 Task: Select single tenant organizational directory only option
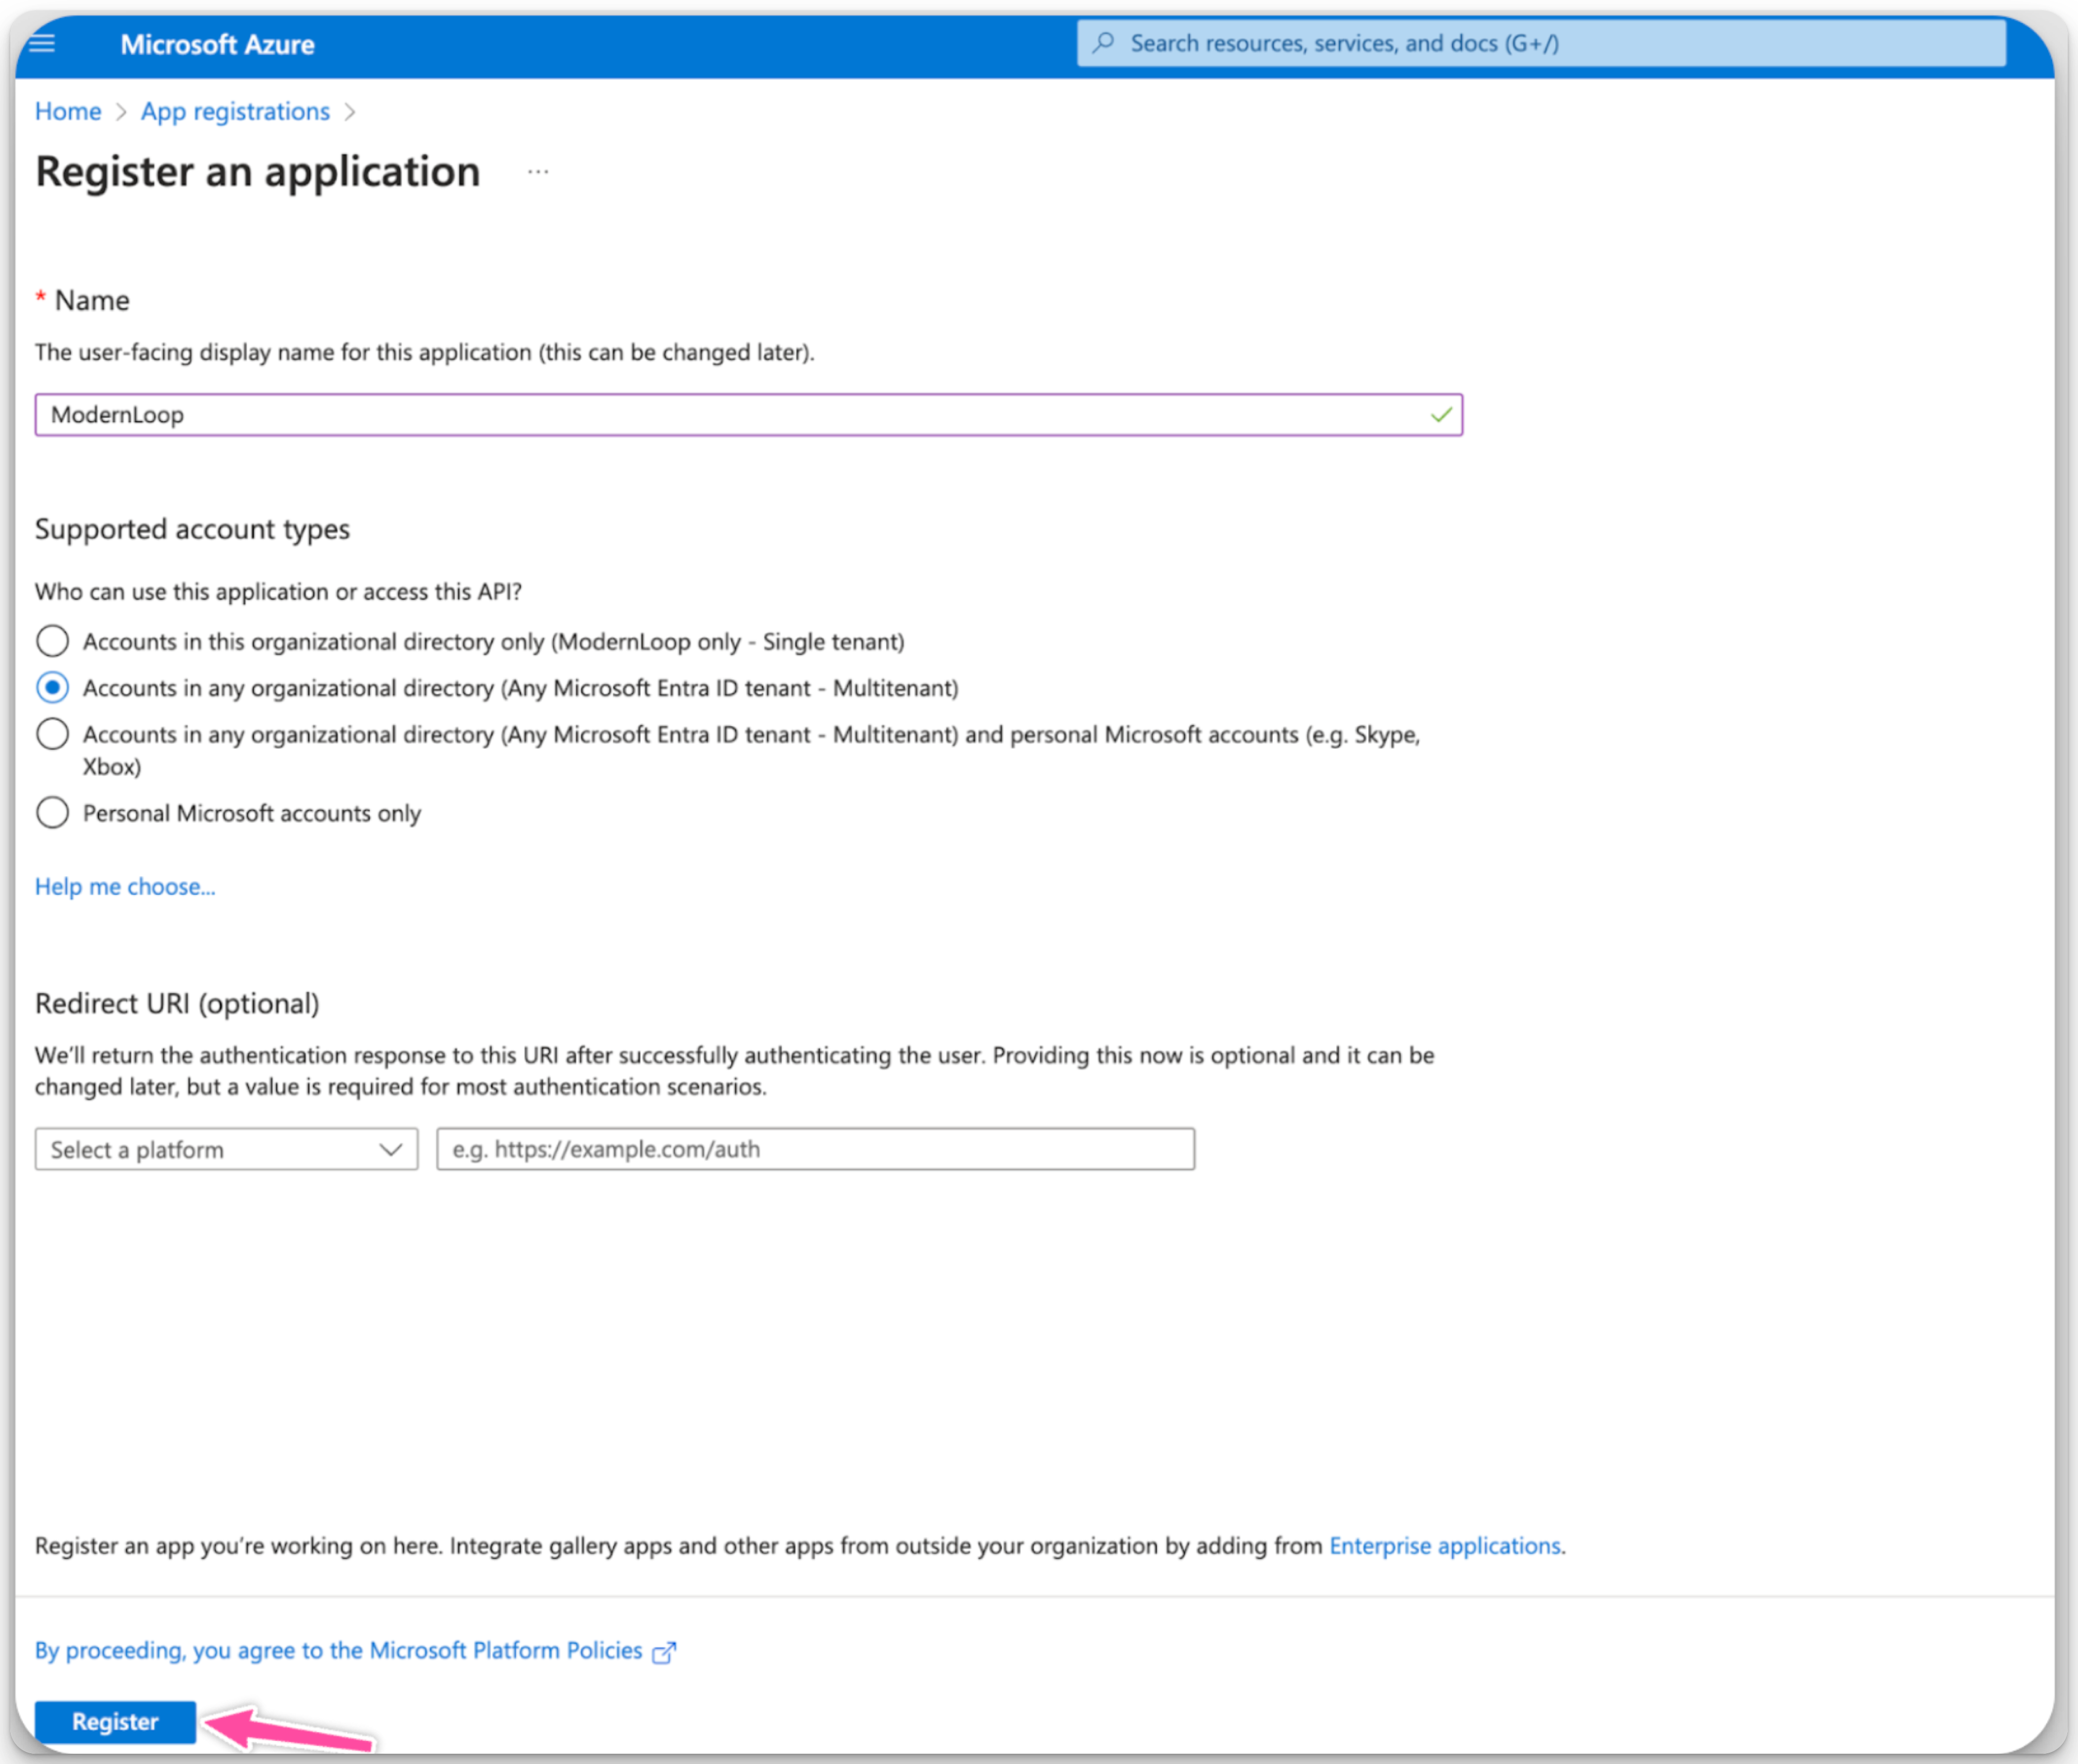coord(52,641)
